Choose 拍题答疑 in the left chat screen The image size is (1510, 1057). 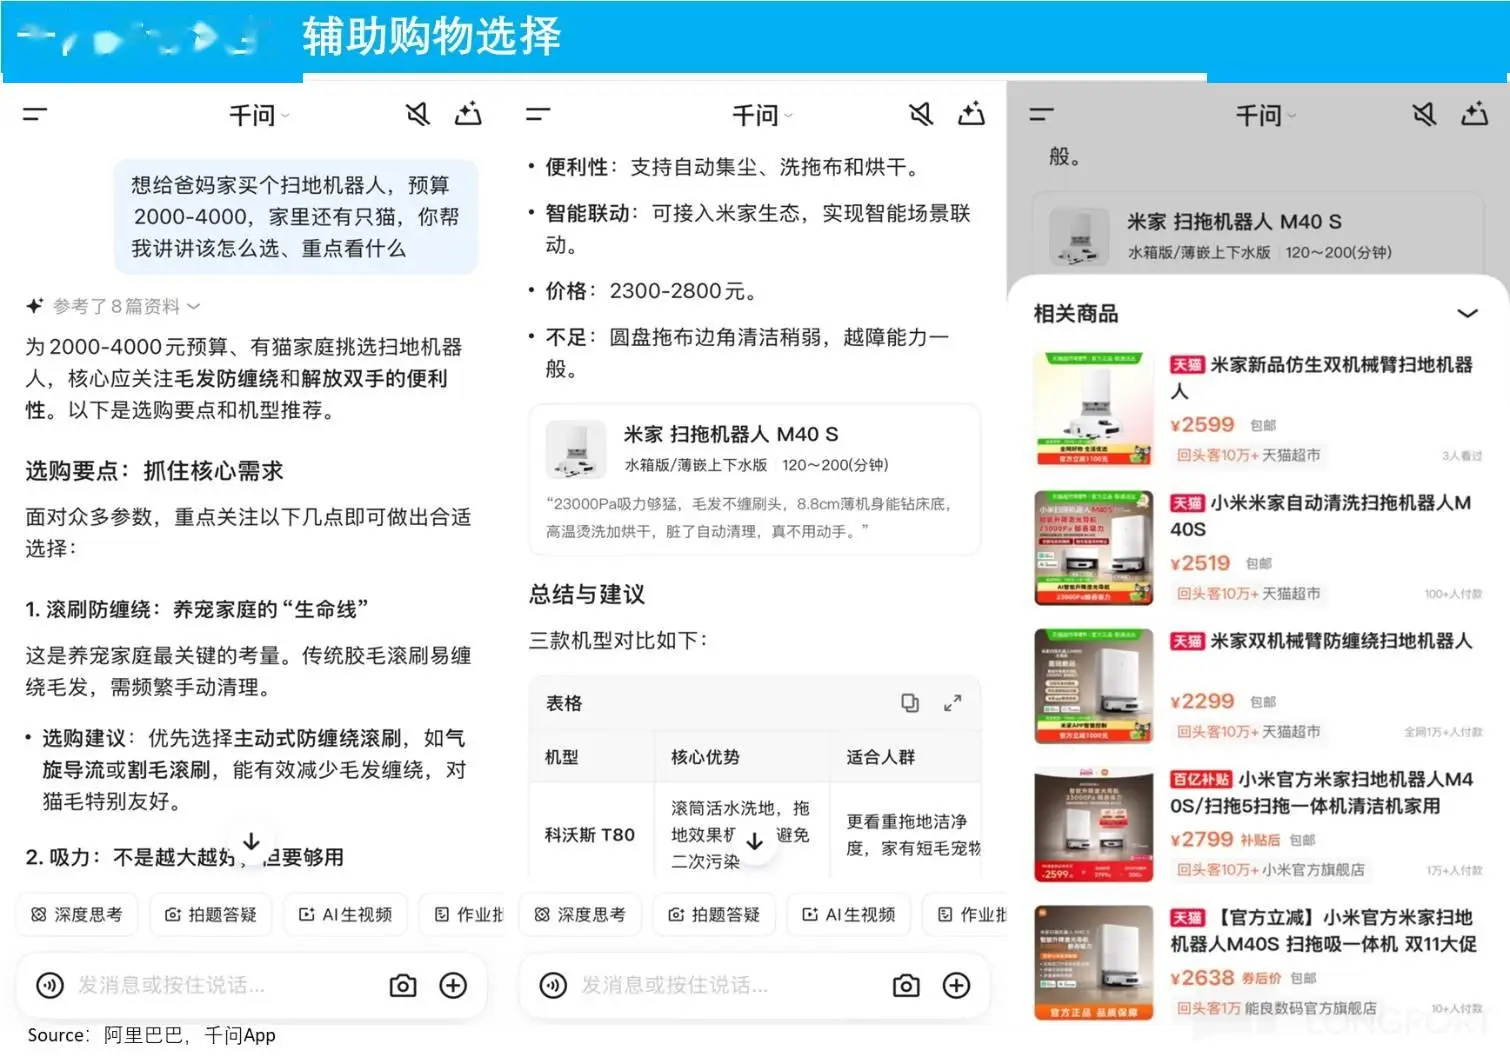tap(211, 915)
